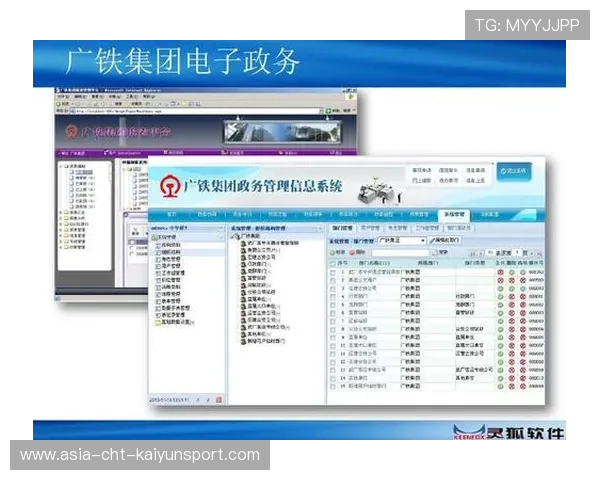Collapse the 系统管理 section in left menu
This screenshot has width=600, height=480.
(x=220, y=237)
